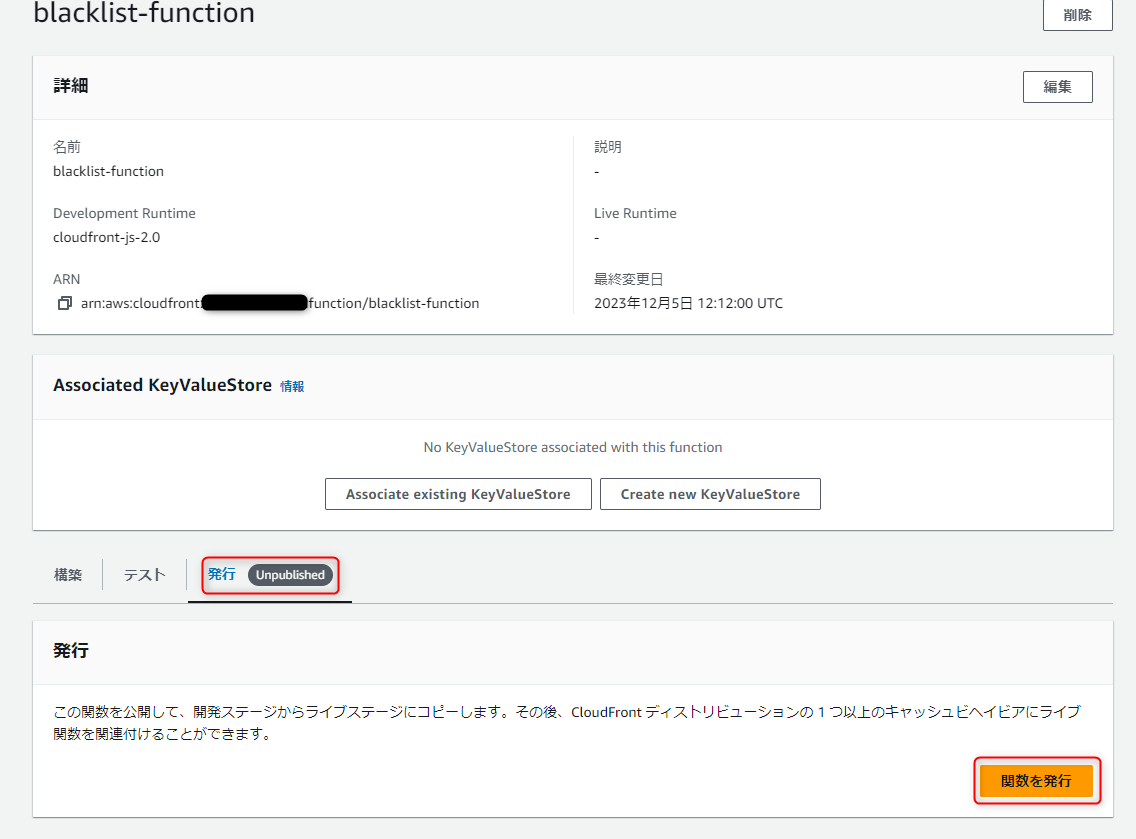The image size is (1136, 839).
Task: Click the 最終変更日 timestamp text
Action: (x=687, y=303)
